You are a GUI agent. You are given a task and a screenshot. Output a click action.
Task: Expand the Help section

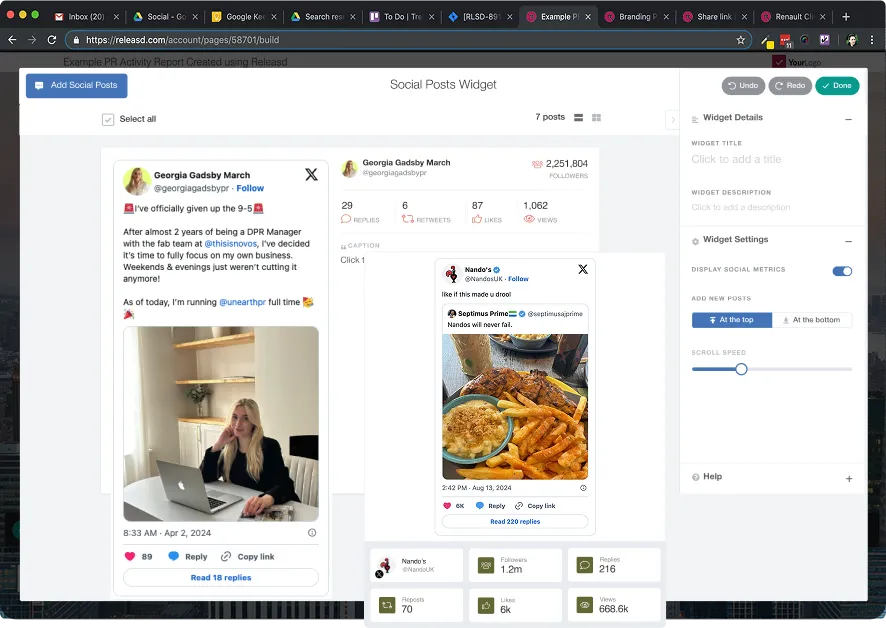pyautogui.click(x=848, y=476)
